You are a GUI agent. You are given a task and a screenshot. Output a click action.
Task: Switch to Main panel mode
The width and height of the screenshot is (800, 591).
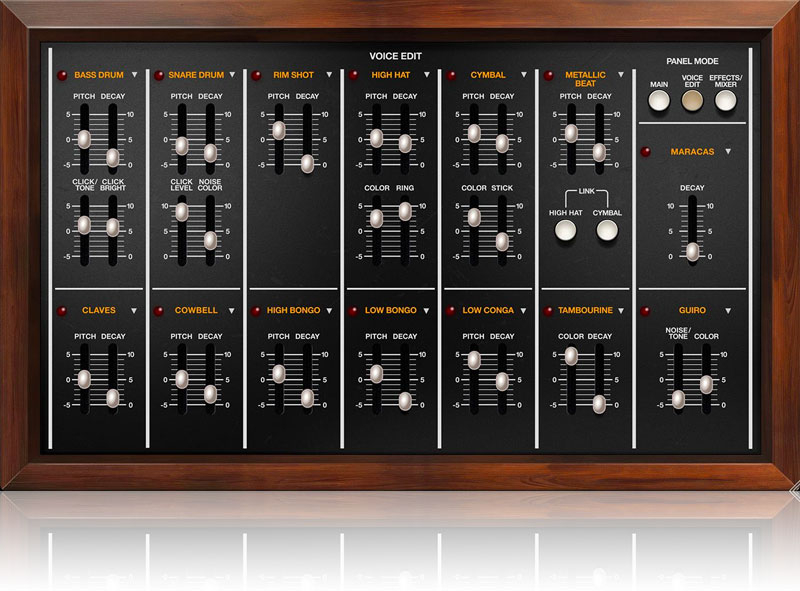pyautogui.click(x=658, y=100)
